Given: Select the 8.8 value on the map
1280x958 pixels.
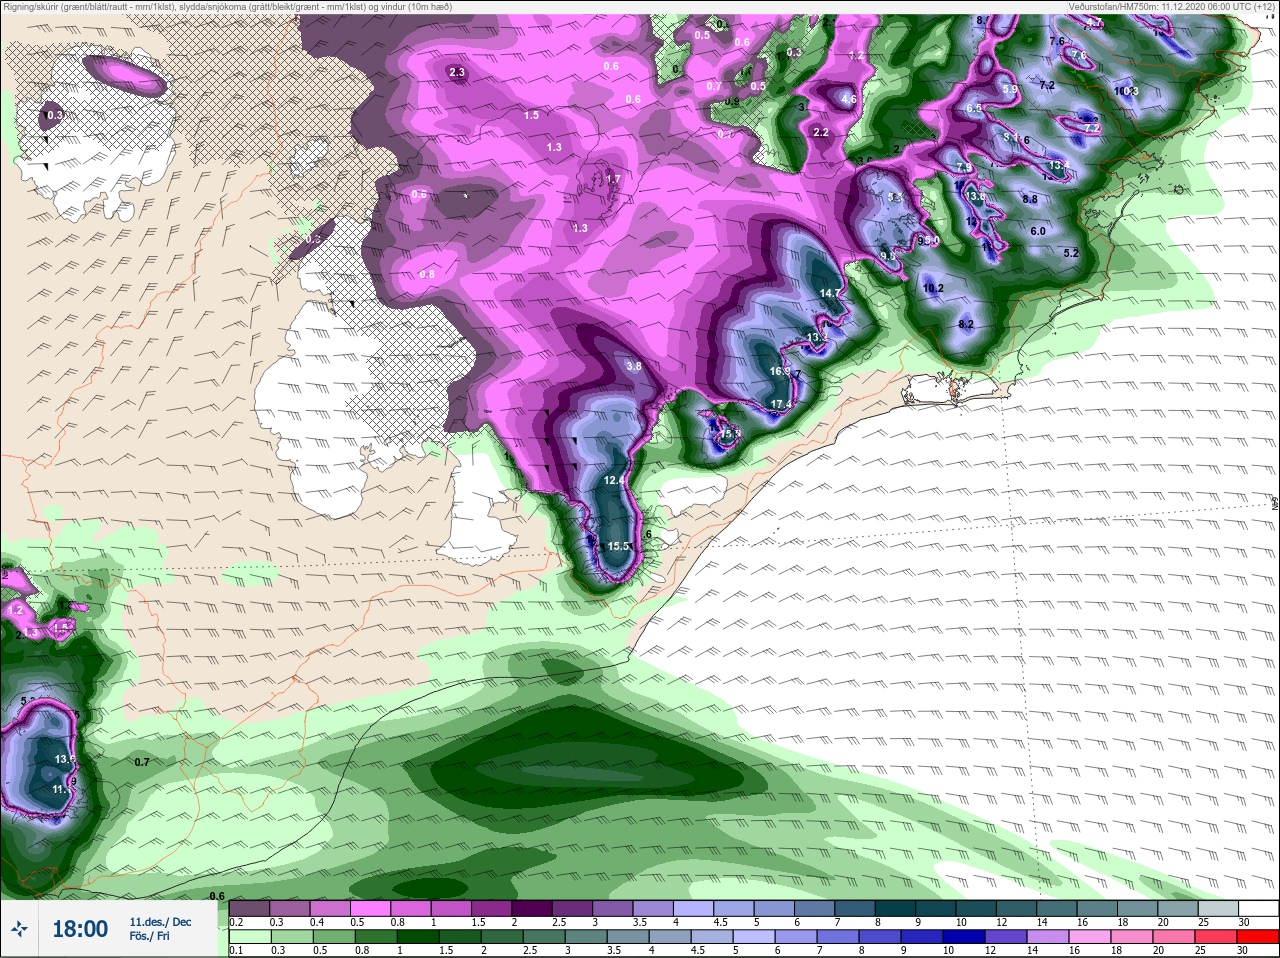Looking at the screenshot, I should 1030,199.
